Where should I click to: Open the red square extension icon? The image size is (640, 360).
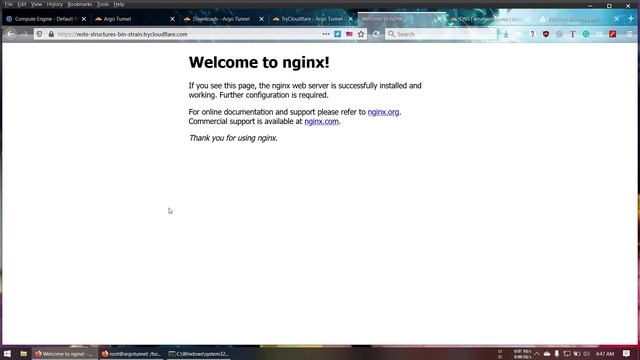click(613, 34)
